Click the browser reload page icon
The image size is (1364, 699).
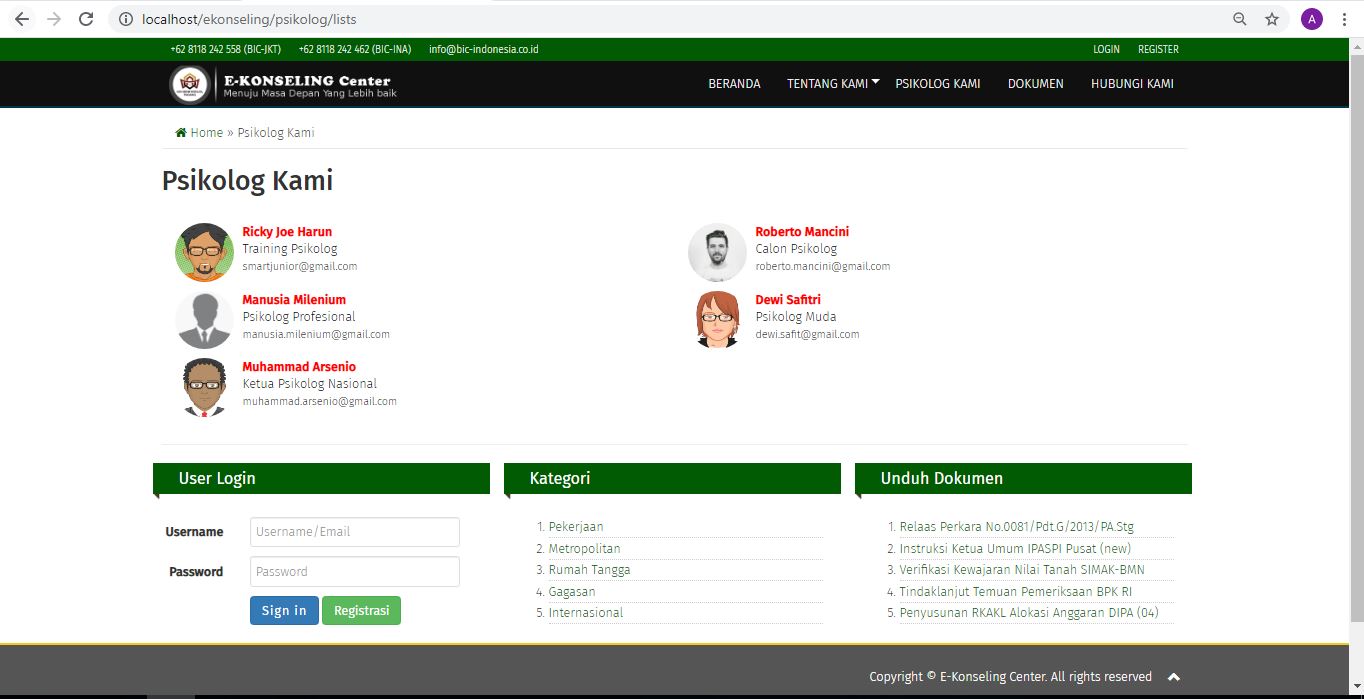coord(86,19)
